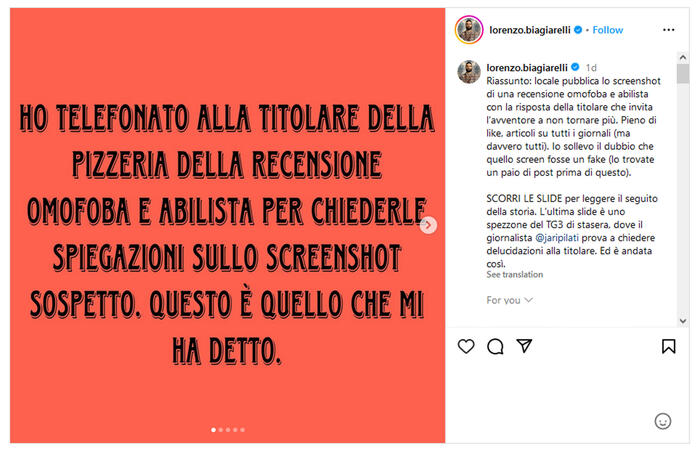Open comments with the speech bubble icon

pyautogui.click(x=495, y=346)
